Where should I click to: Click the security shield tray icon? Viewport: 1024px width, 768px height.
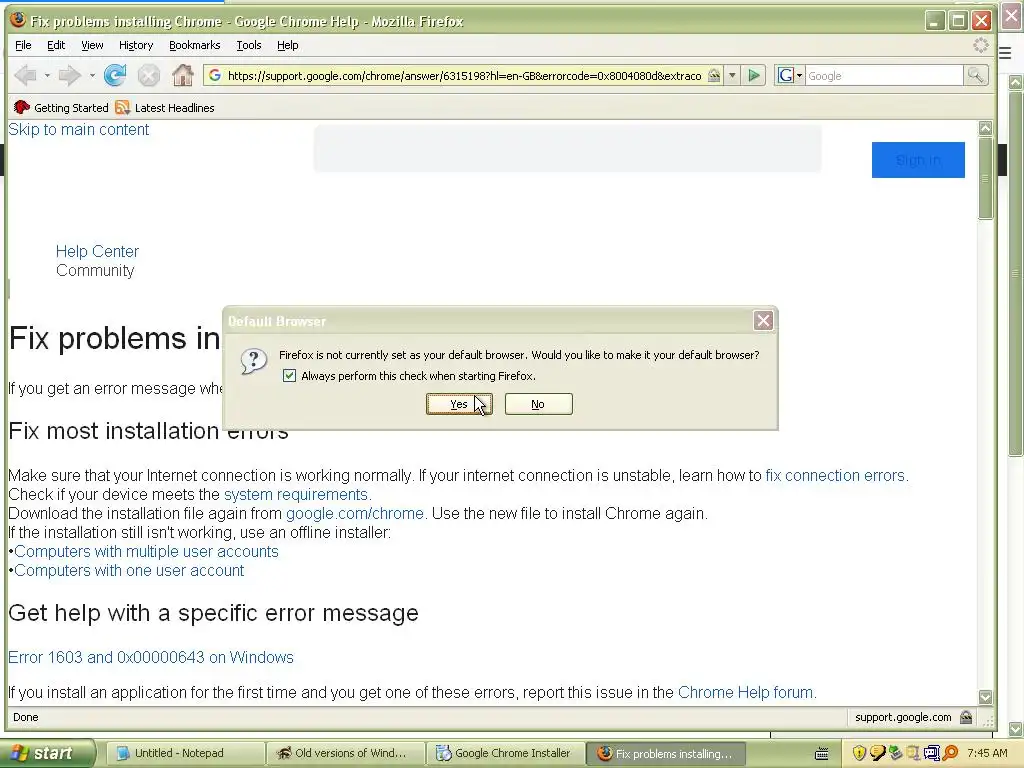click(859, 754)
